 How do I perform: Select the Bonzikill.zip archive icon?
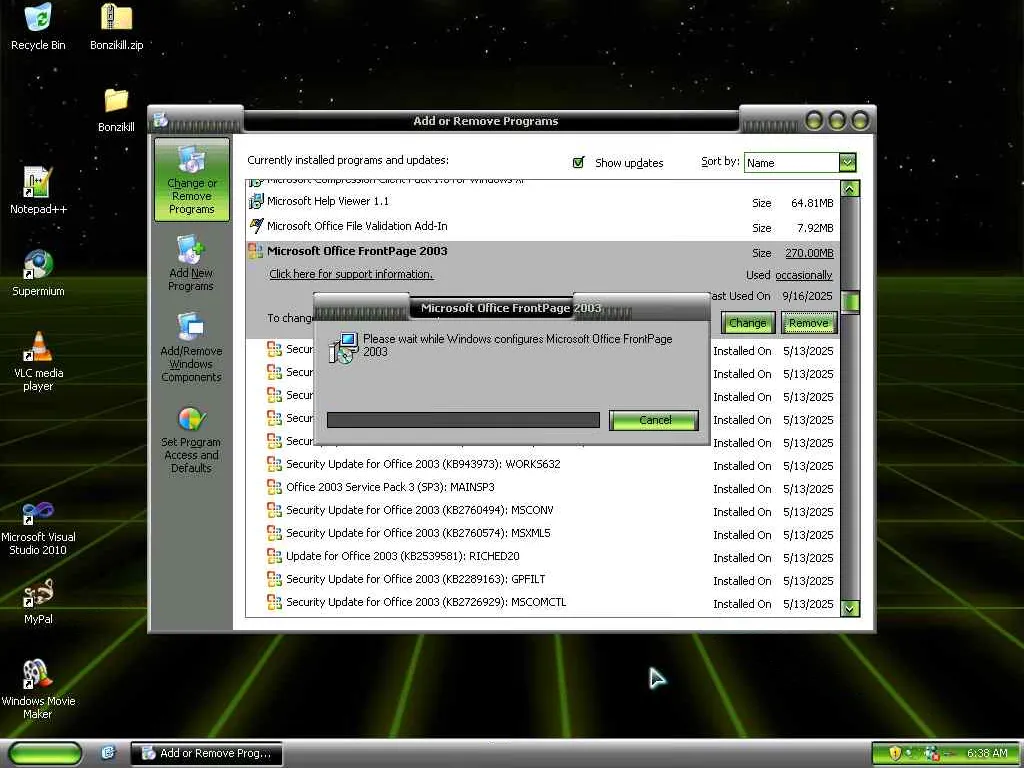pyautogui.click(x=116, y=27)
